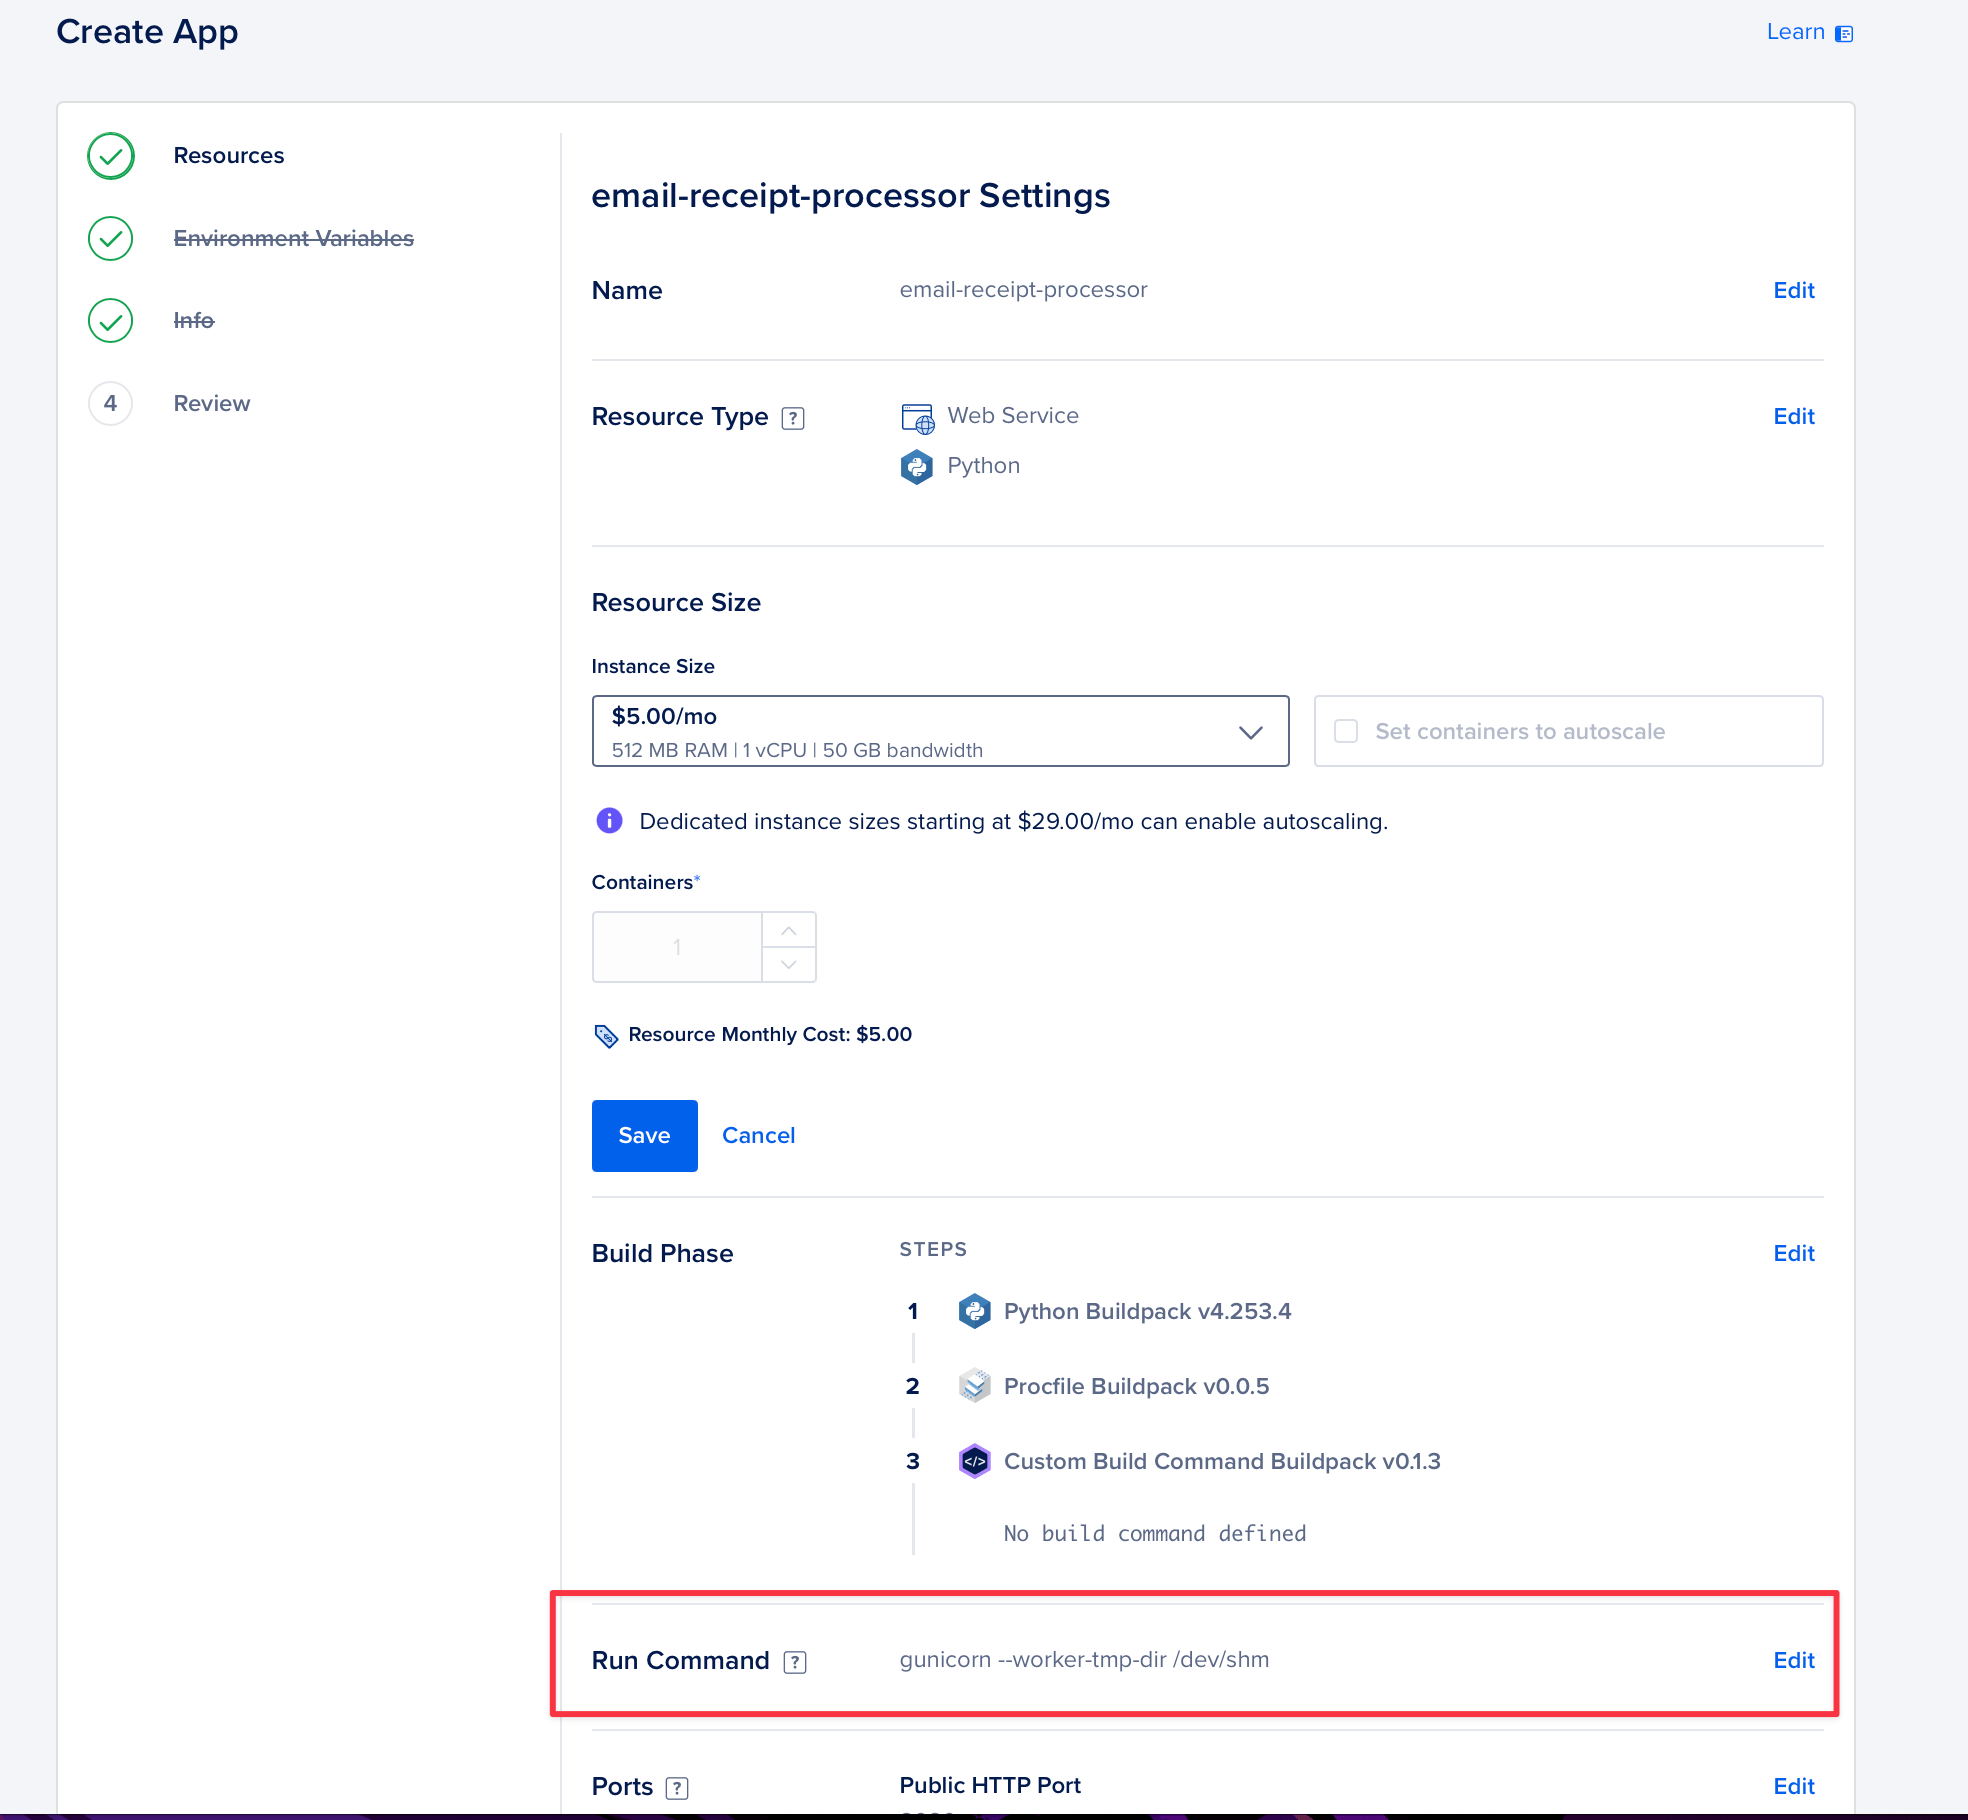
Task: Go to the Resources step
Action: [x=229, y=156]
